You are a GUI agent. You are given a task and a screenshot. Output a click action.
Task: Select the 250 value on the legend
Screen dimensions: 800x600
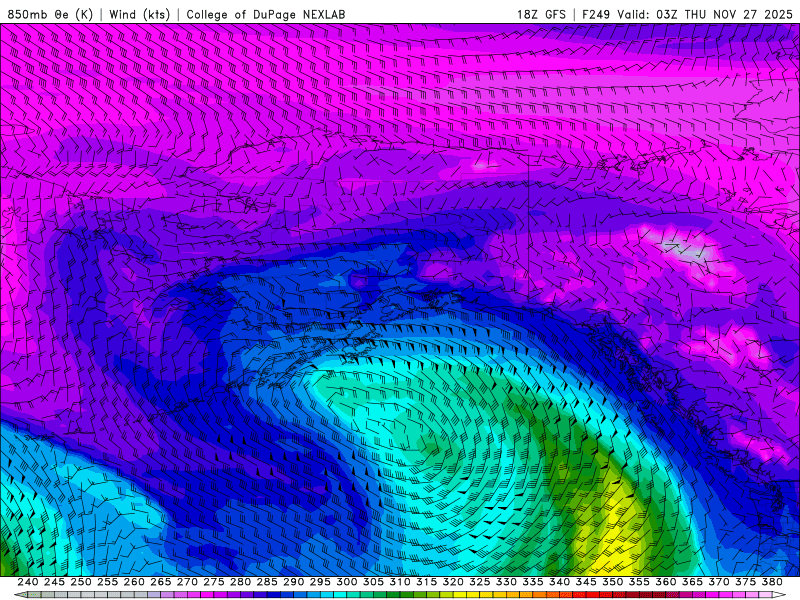(x=81, y=582)
